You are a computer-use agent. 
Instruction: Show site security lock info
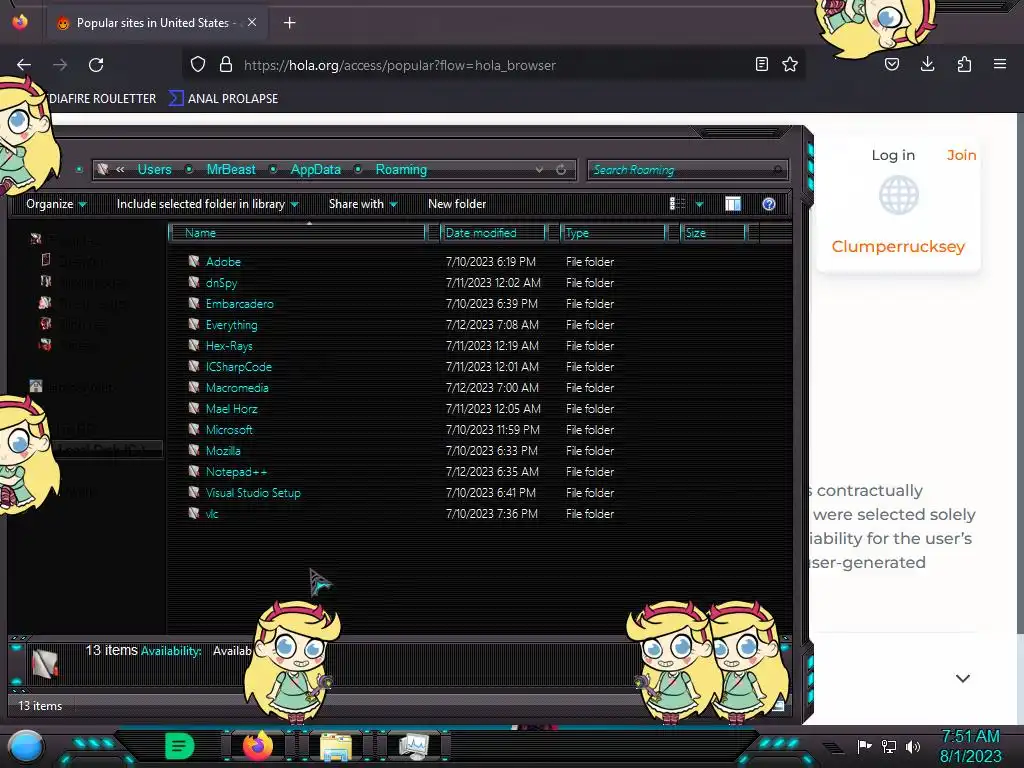[226, 64]
